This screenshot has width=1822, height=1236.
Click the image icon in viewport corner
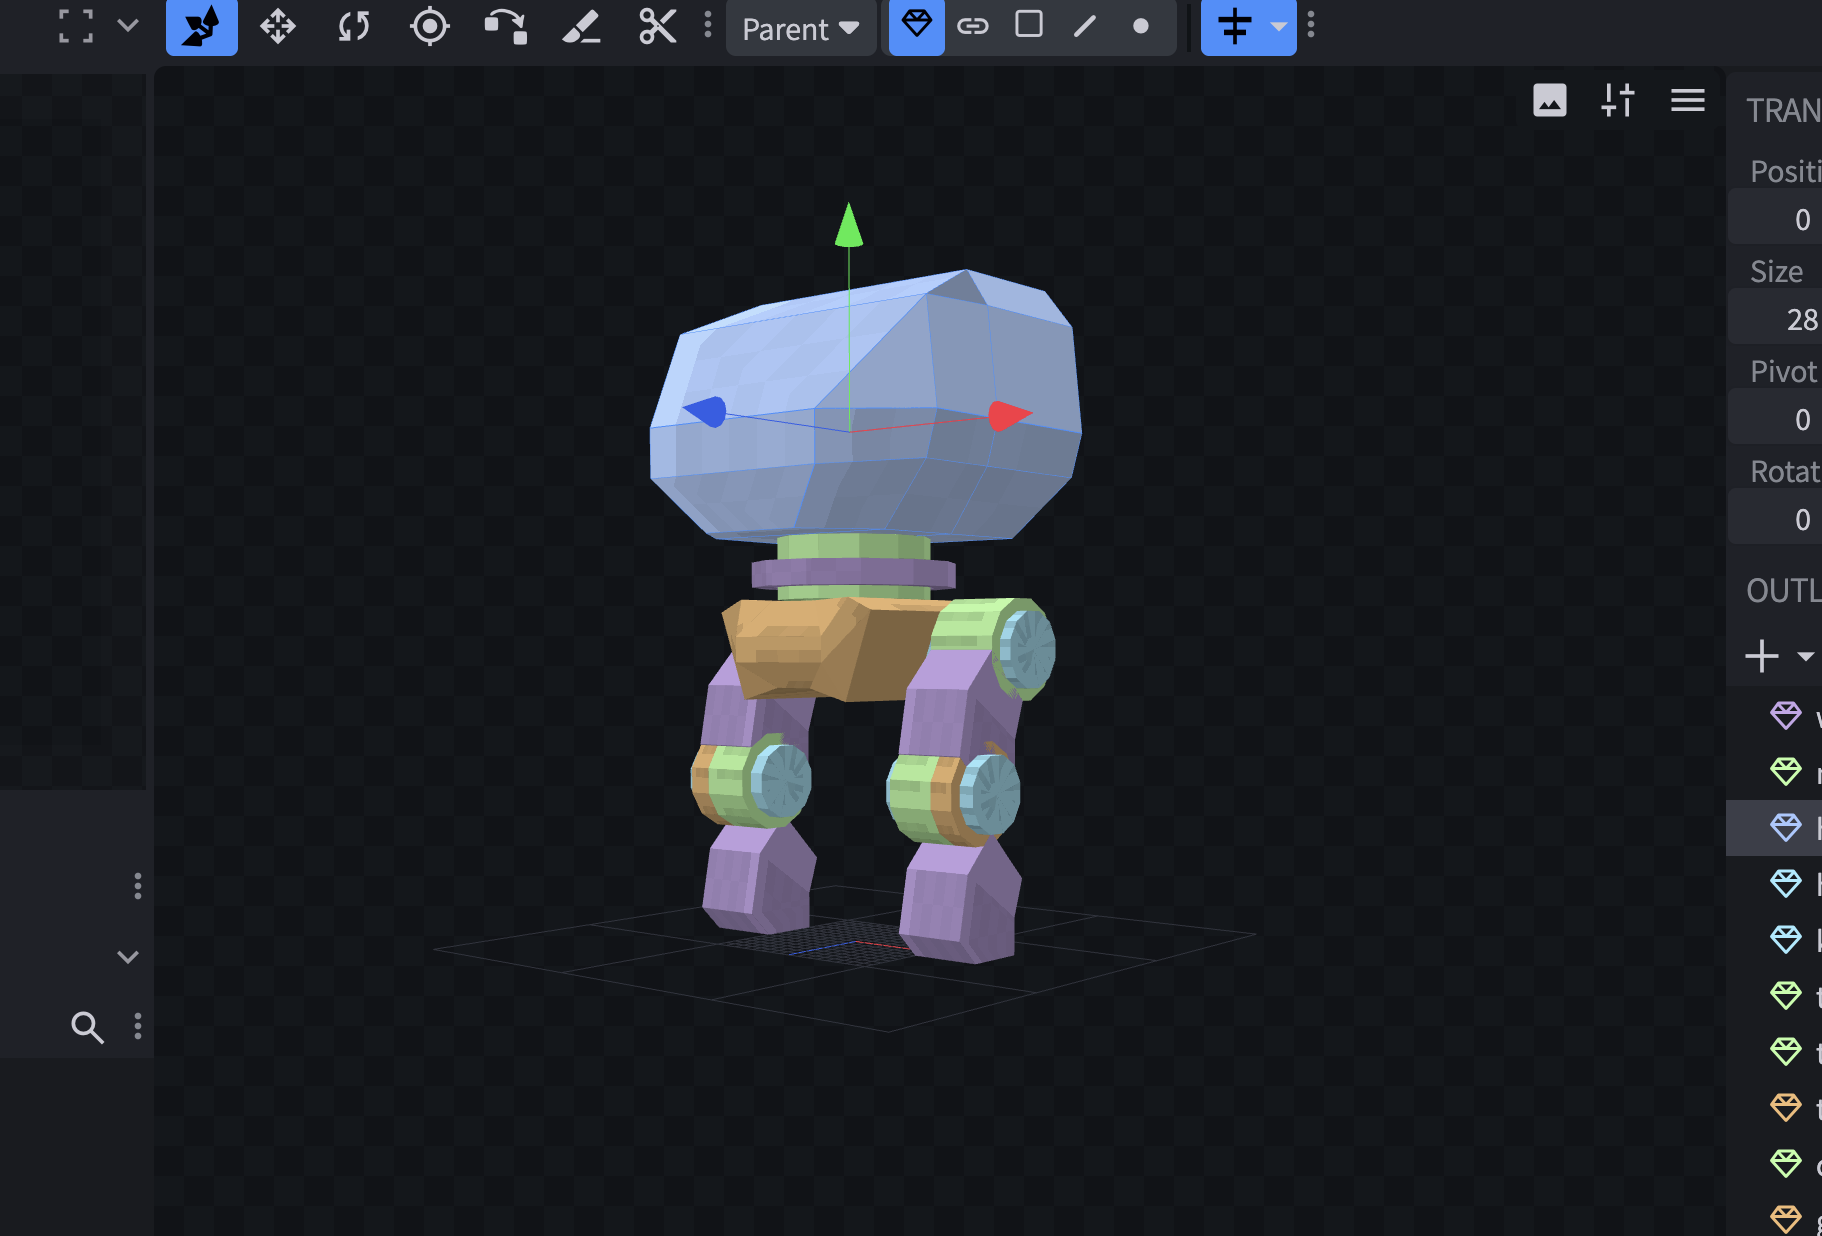(1549, 100)
